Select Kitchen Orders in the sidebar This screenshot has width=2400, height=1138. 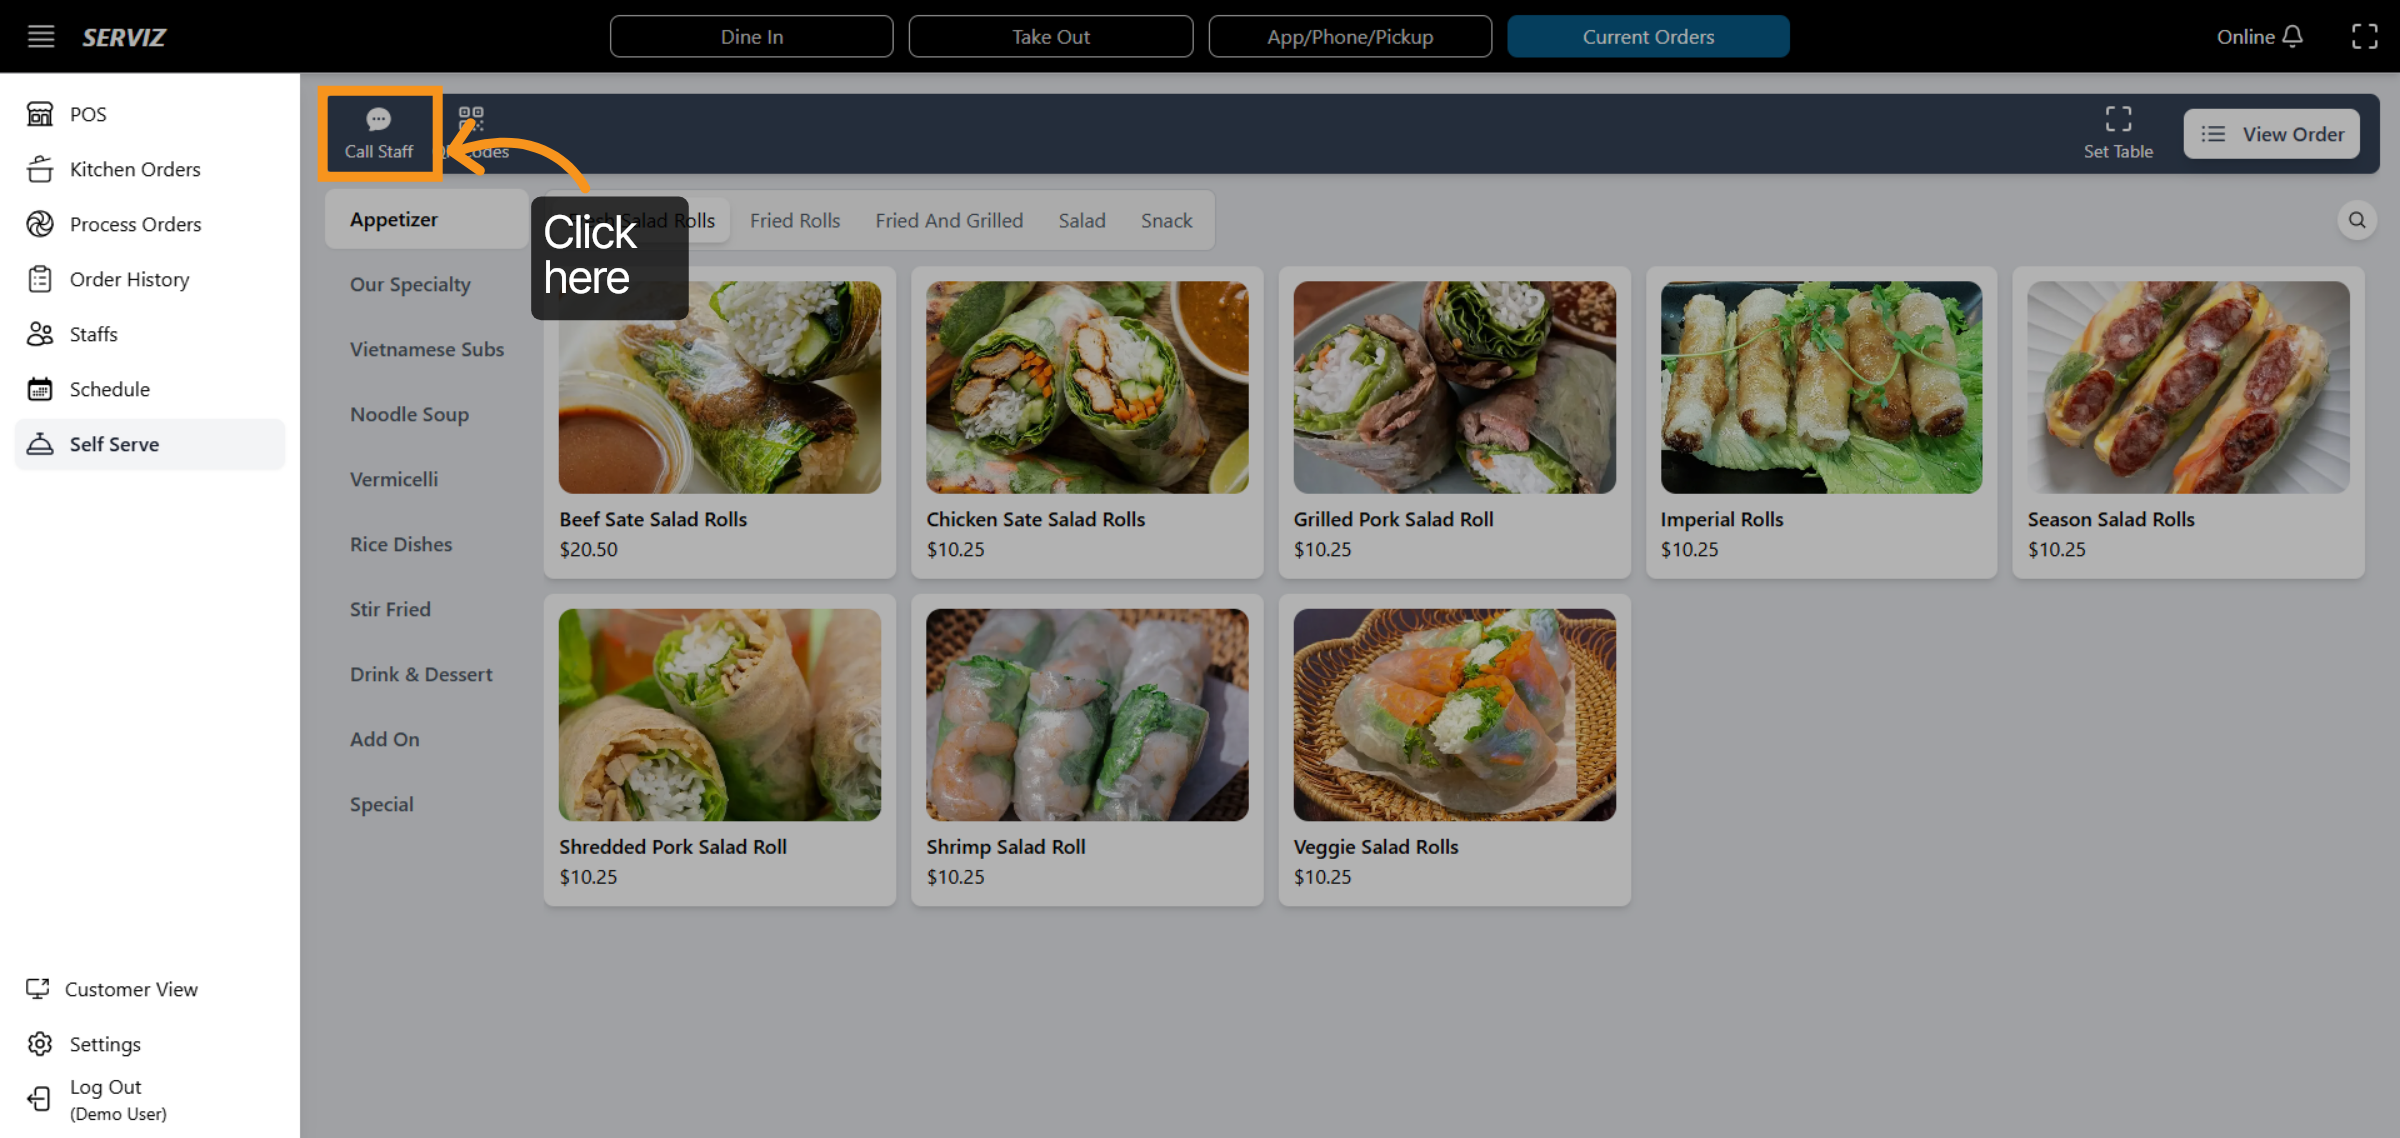tap(135, 169)
